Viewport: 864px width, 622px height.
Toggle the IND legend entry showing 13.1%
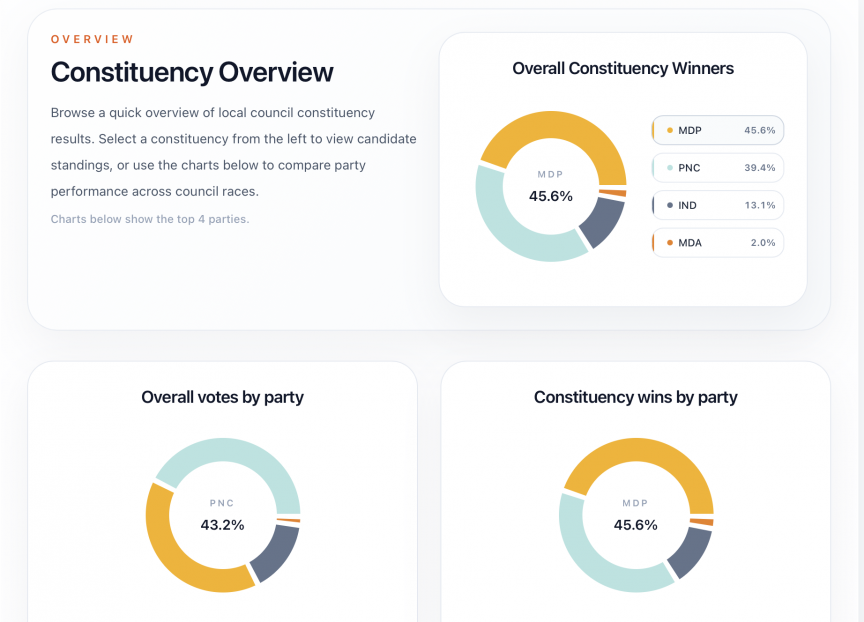pos(717,205)
